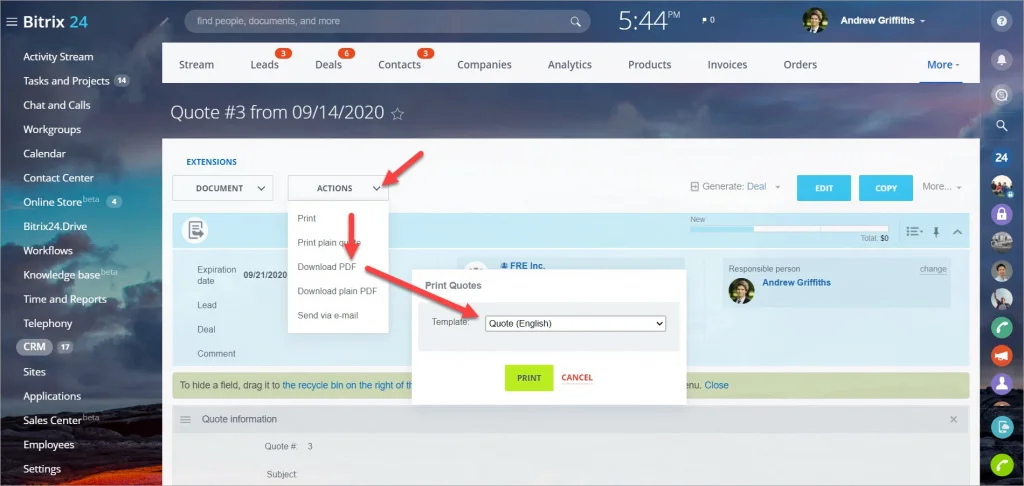Expand the DOCUMENT dropdown
The image size is (1024, 486).
click(x=223, y=188)
